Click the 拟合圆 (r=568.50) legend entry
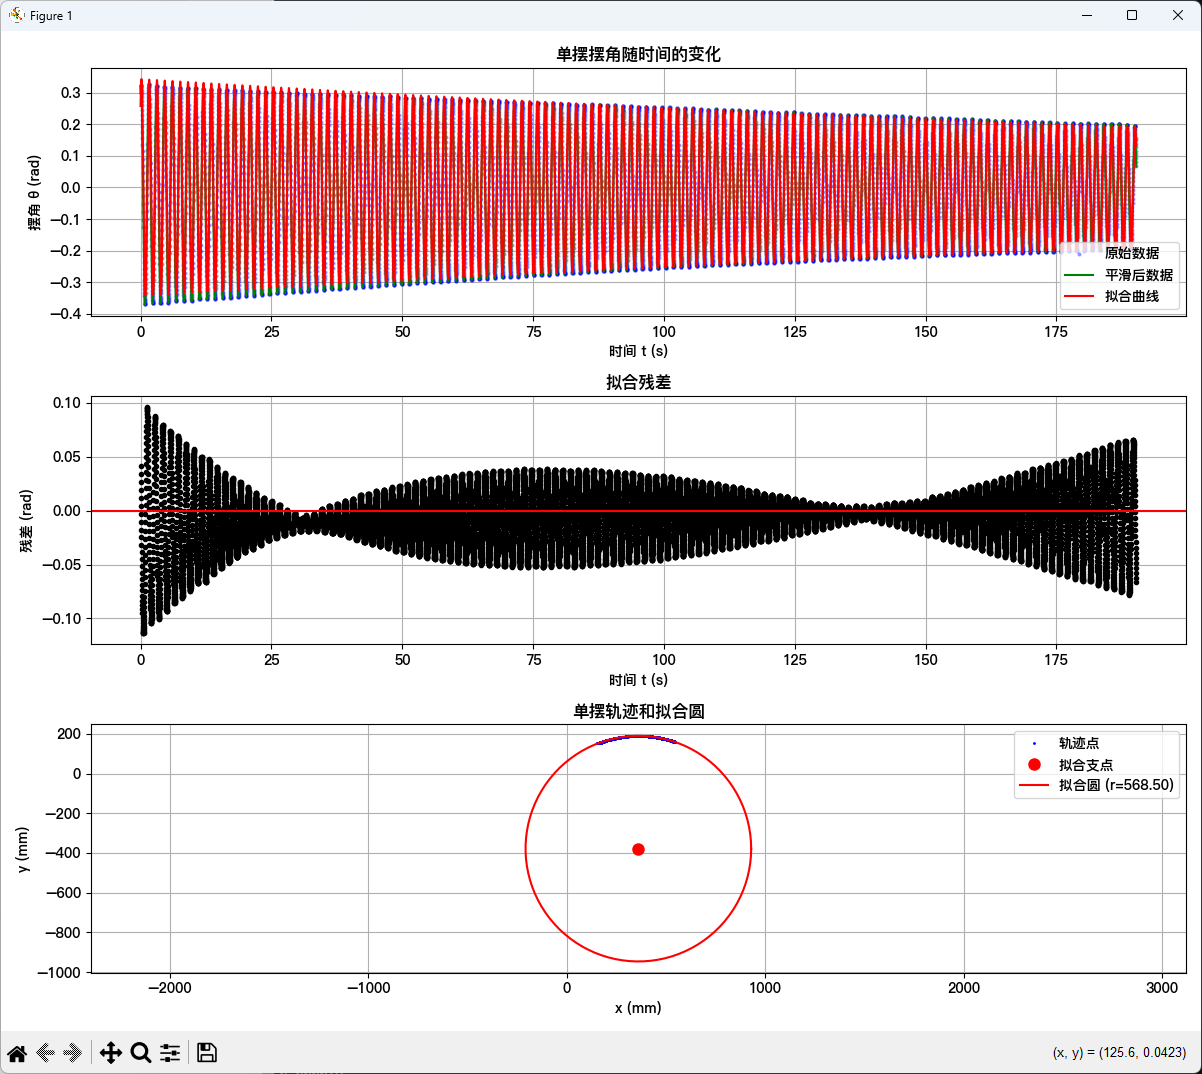 (x=1116, y=785)
